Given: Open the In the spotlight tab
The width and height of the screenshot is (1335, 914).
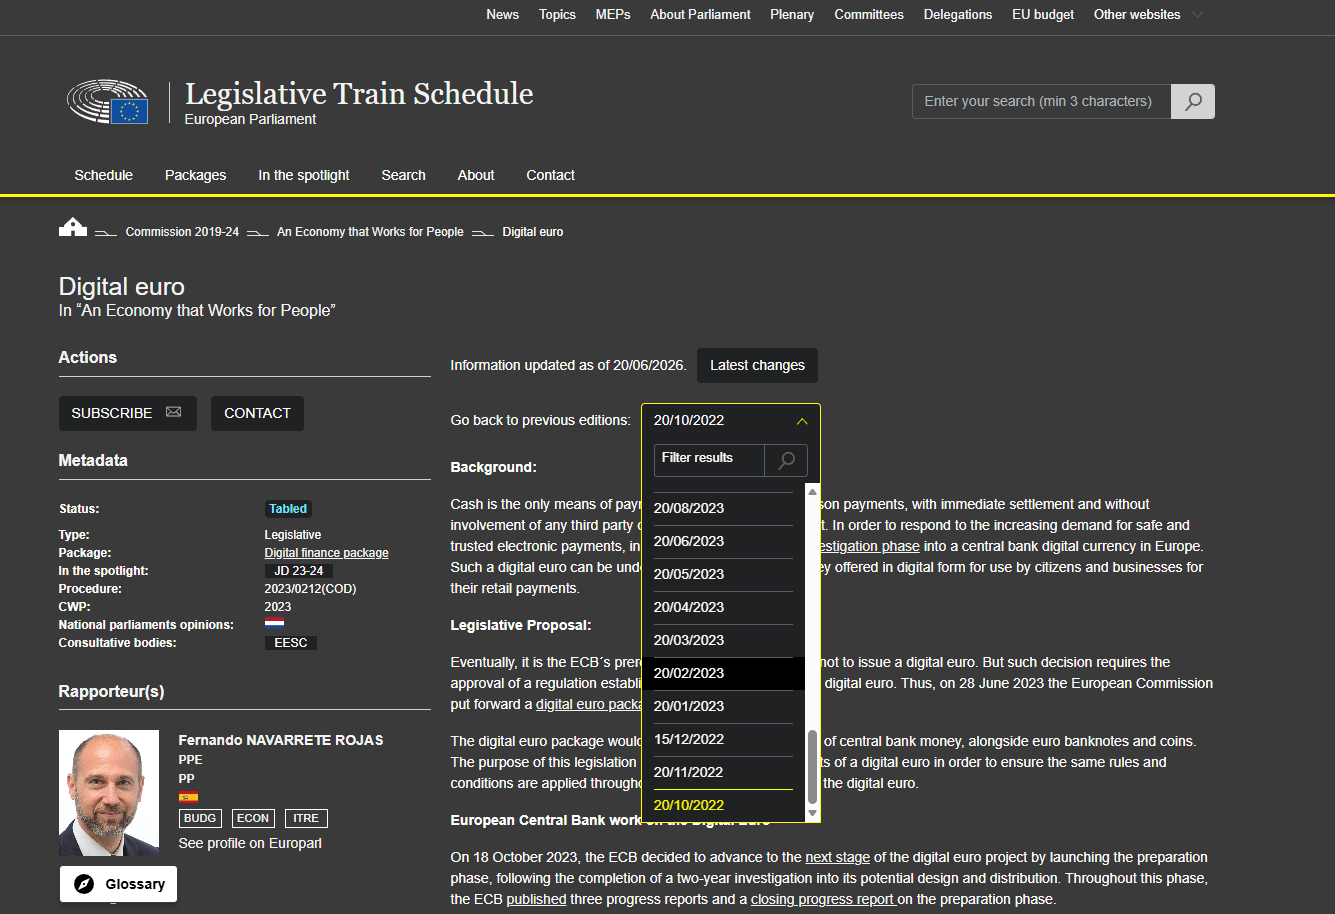Looking at the screenshot, I should pyautogui.click(x=304, y=175).
